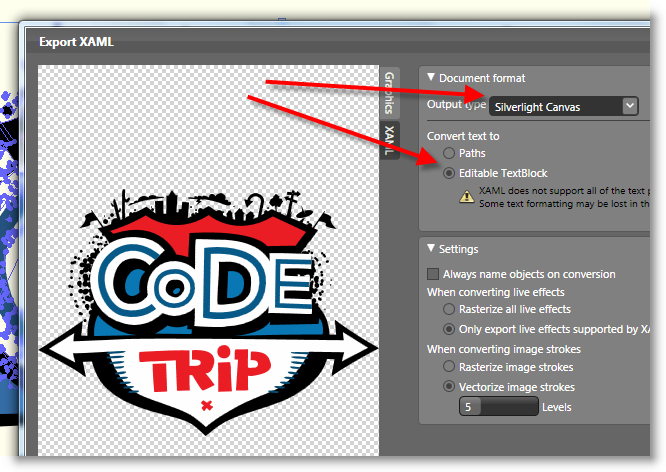Choose Only export live effects supported option
The height and width of the screenshot is (472, 666).
coord(449,329)
